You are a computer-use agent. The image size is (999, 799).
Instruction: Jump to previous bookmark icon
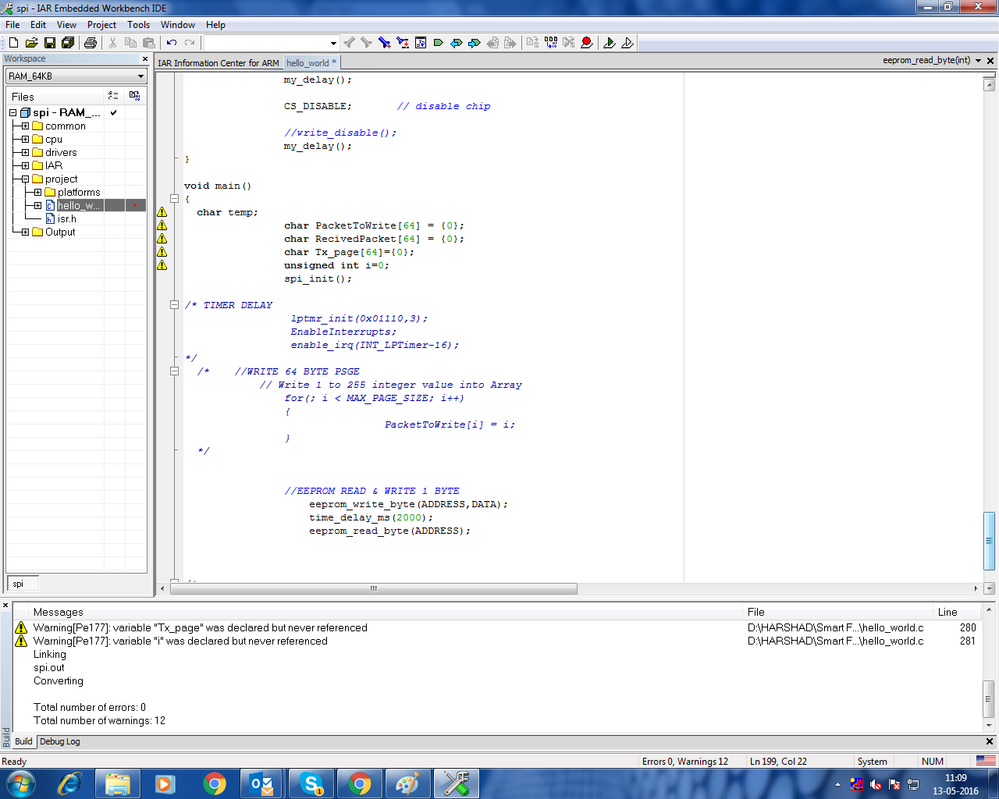(x=456, y=43)
